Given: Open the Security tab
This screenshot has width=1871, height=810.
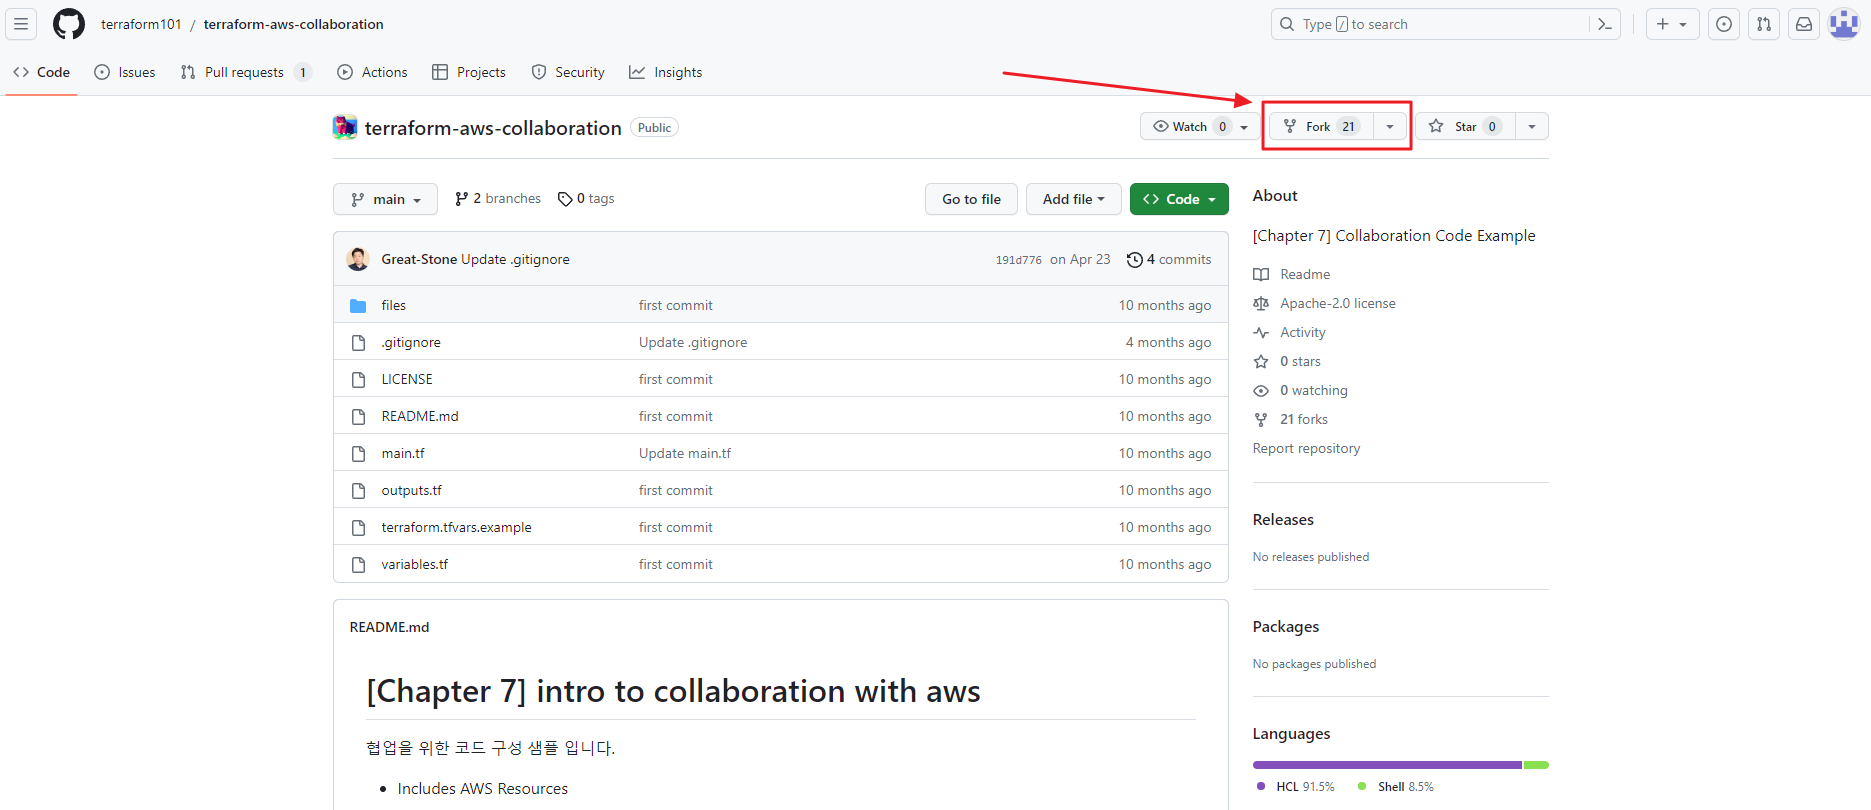Looking at the screenshot, I should coord(568,72).
